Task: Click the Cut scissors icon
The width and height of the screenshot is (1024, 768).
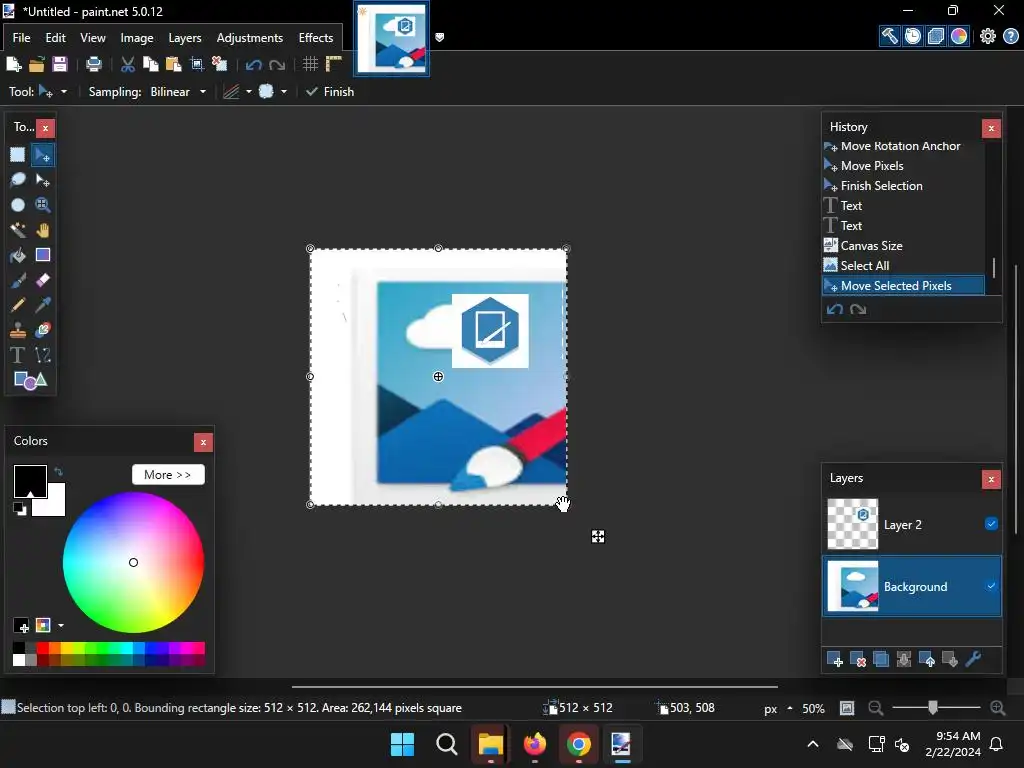Action: tap(128, 64)
